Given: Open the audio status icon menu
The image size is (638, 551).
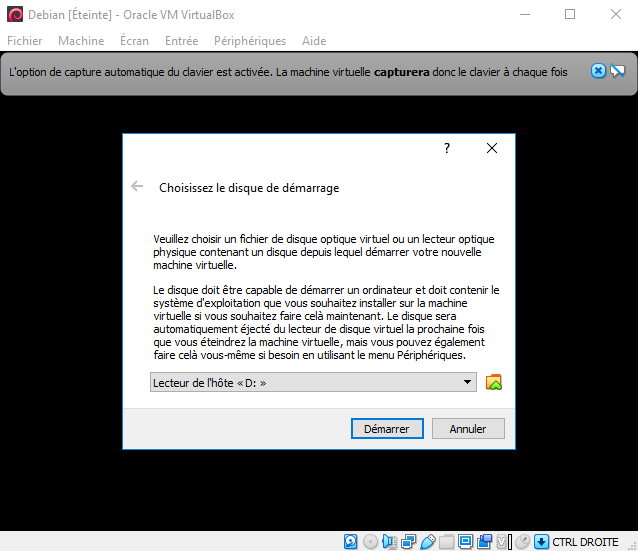Looking at the screenshot, I should tap(389, 542).
